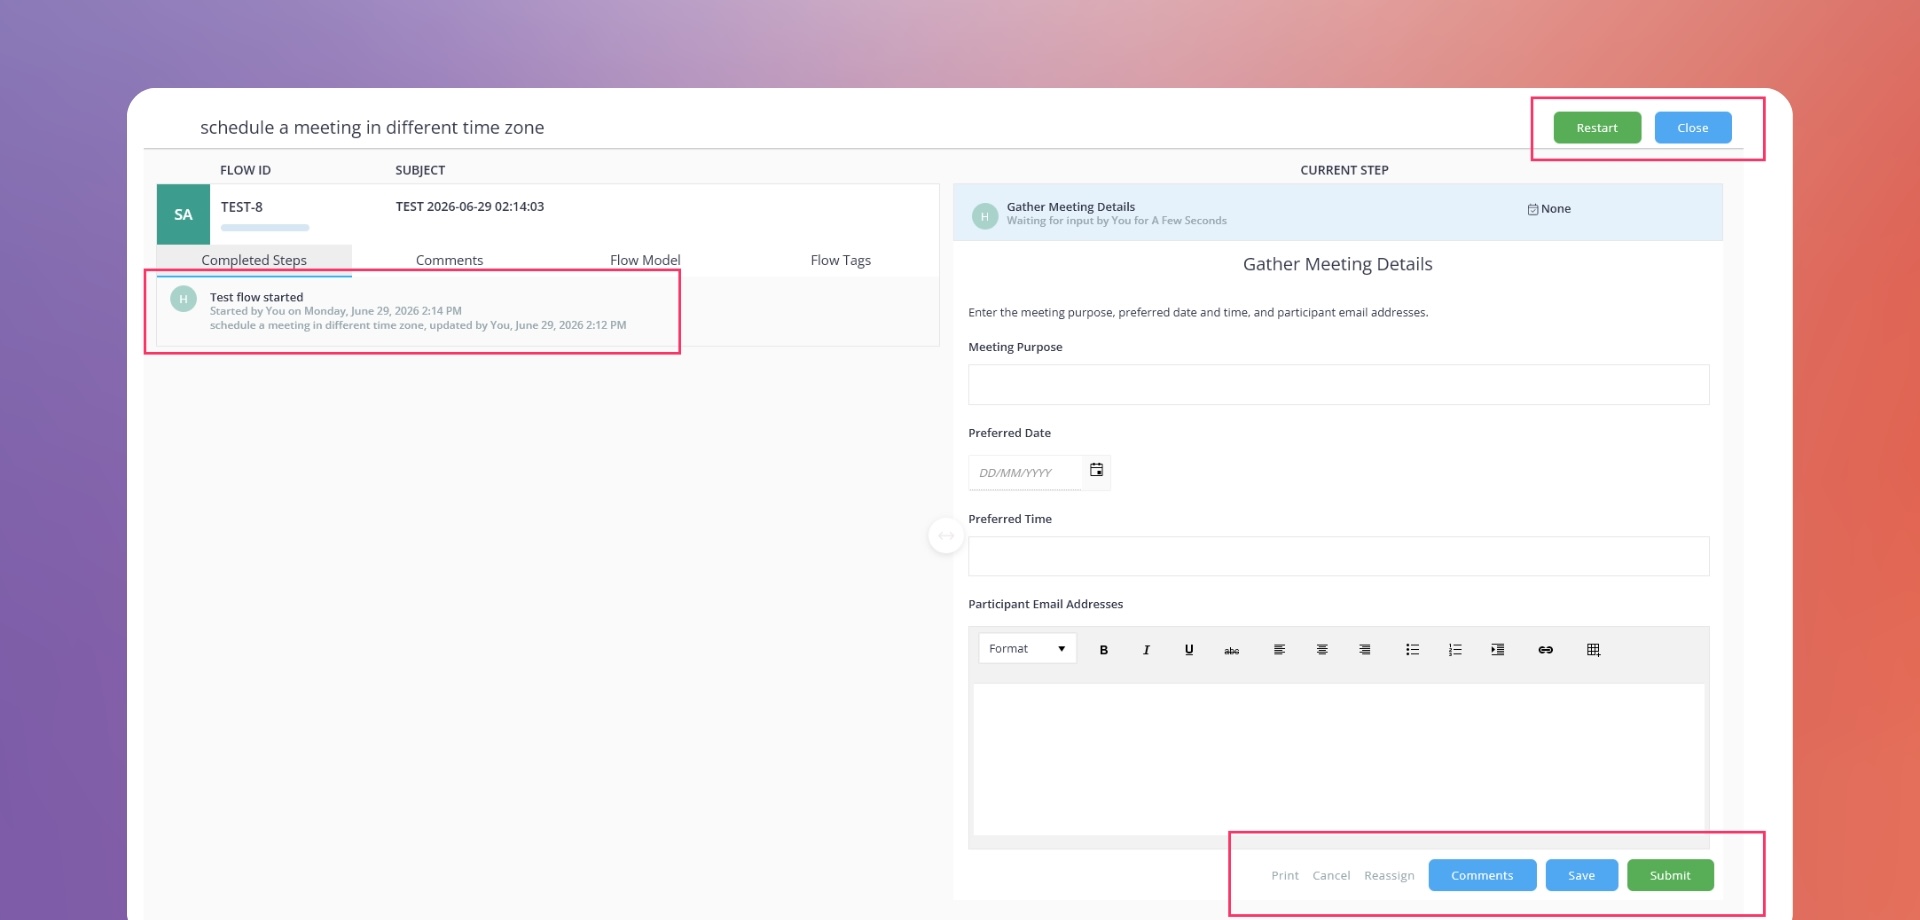Click the panel resize arrow handle
This screenshot has height=920, width=1920.
(x=946, y=536)
